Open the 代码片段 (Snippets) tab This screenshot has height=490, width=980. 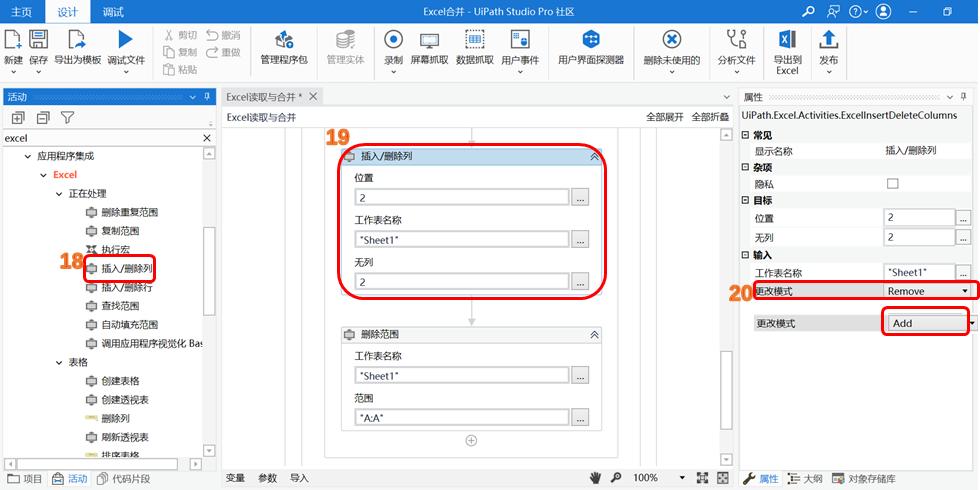[124, 479]
